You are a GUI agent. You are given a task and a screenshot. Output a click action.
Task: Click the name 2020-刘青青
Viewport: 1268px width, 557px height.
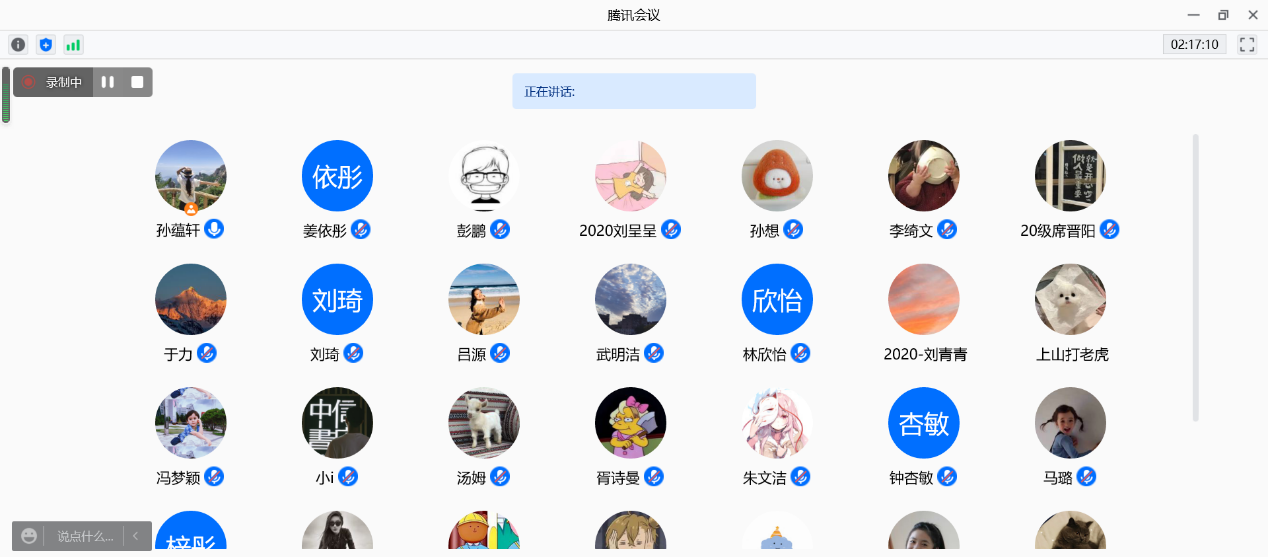(x=925, y=354)
